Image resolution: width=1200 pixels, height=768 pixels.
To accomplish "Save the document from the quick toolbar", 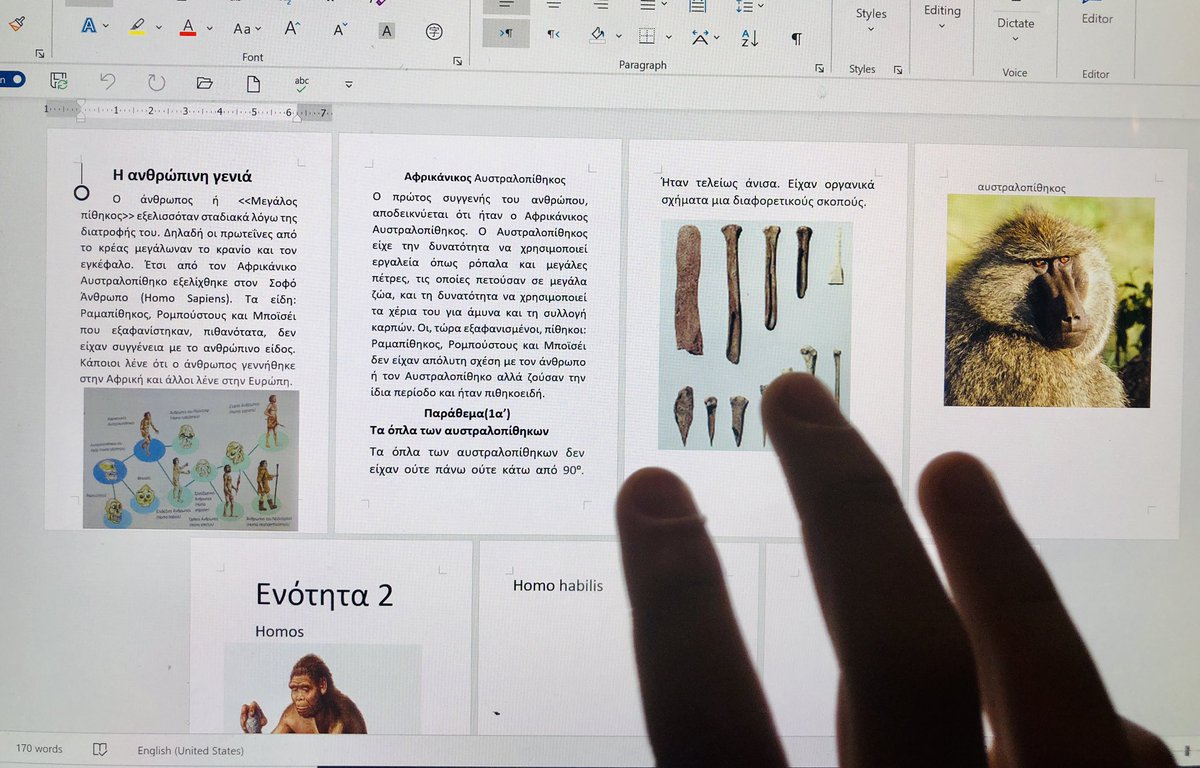I will [59, 81].
